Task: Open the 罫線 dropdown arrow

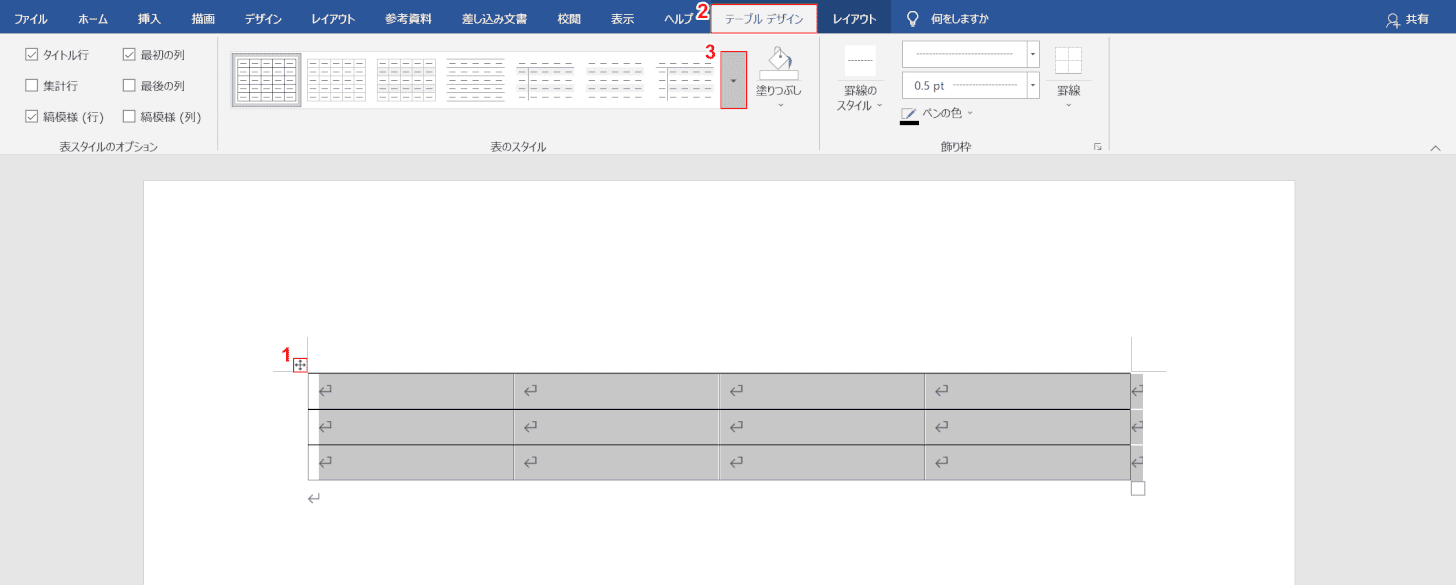Action: tap(1069, 104)
